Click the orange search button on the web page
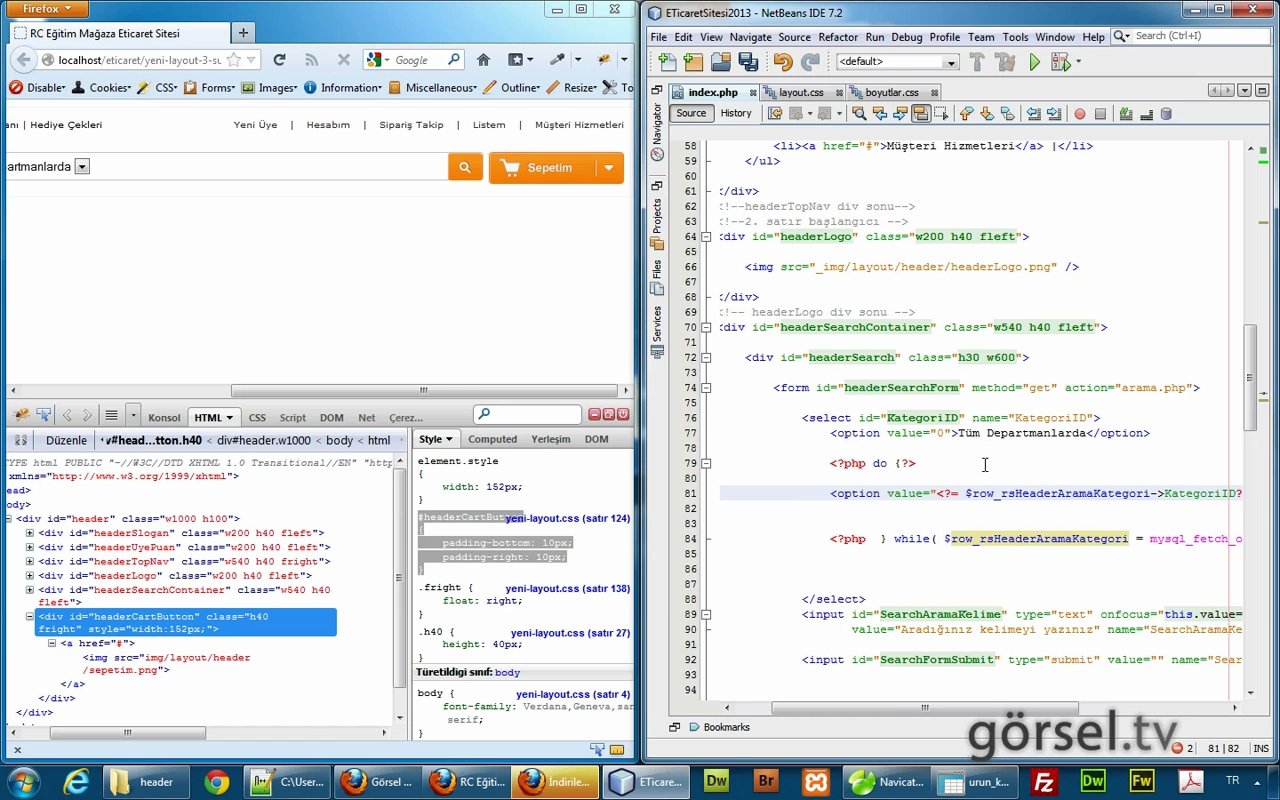The width and height of the screenshot is (1280, 800). coord(465,167)
